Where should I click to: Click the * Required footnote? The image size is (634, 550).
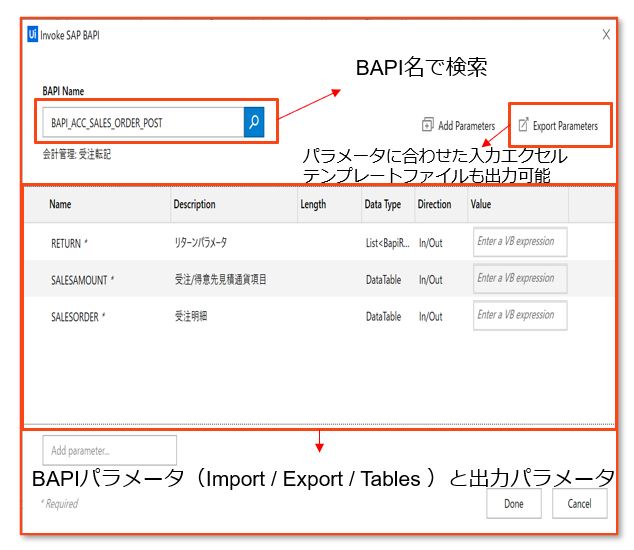(59, 503)
